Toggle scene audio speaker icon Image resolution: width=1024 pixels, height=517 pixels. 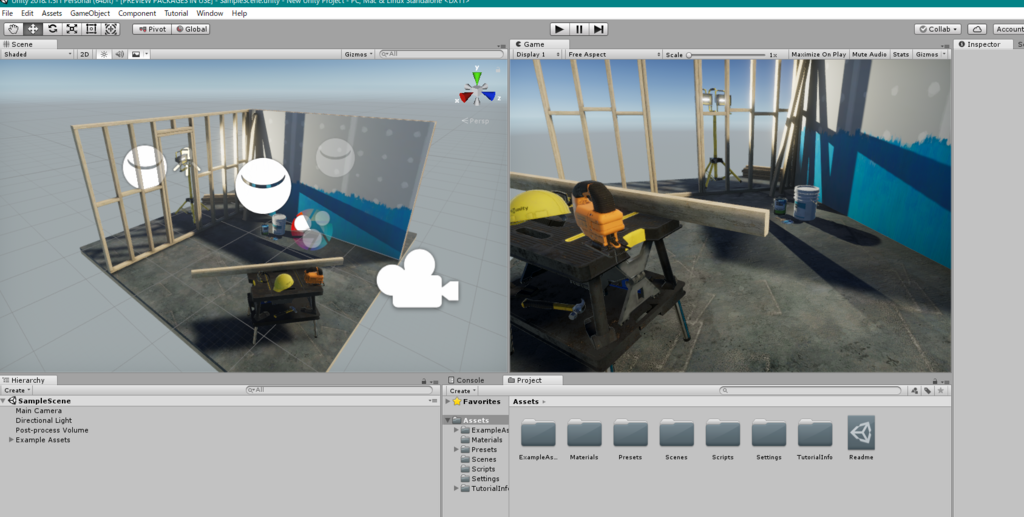[x=120, y=54]
